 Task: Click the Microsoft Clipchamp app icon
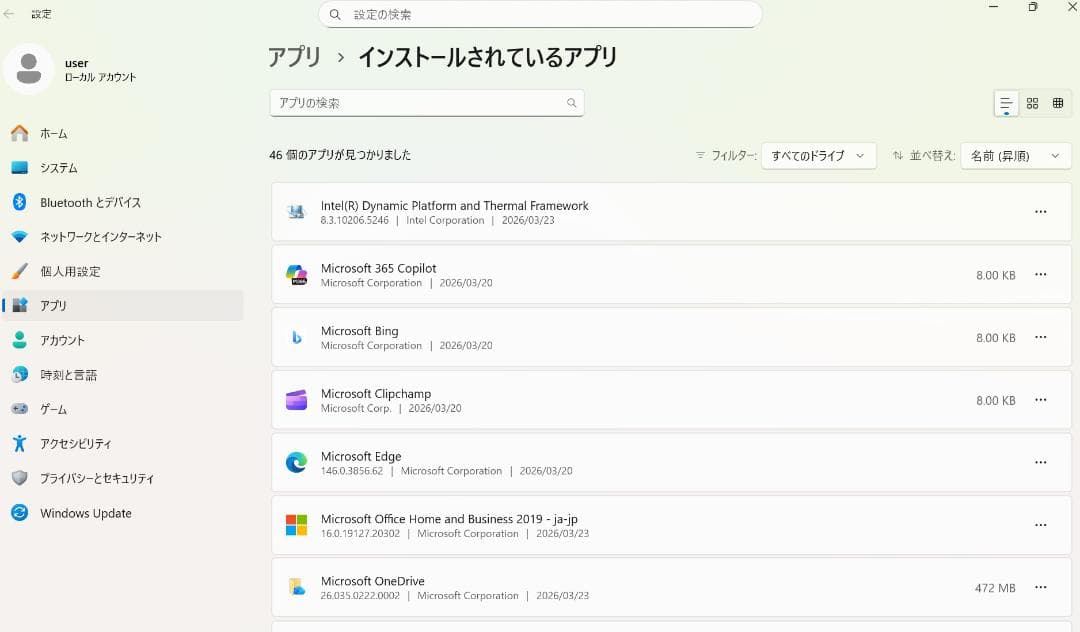296,400
